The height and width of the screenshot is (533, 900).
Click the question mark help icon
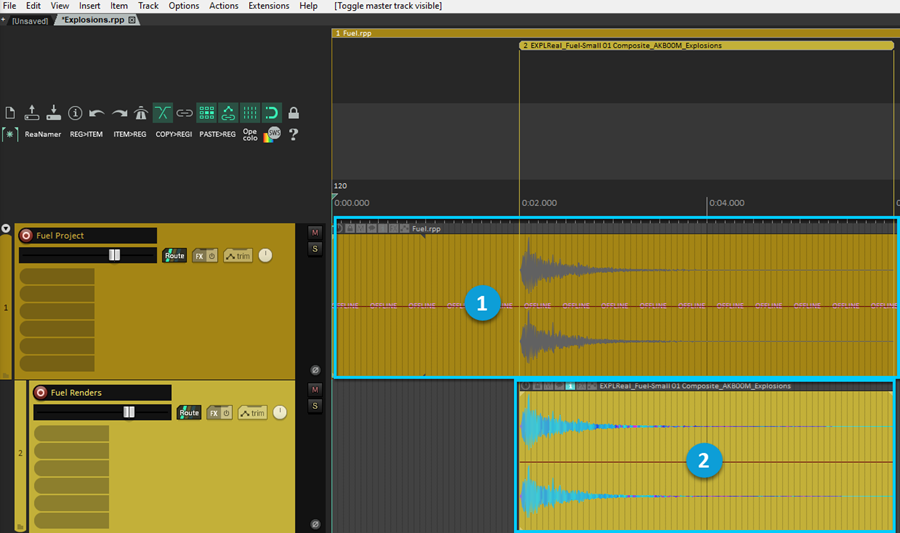click(x=294, y=134)
